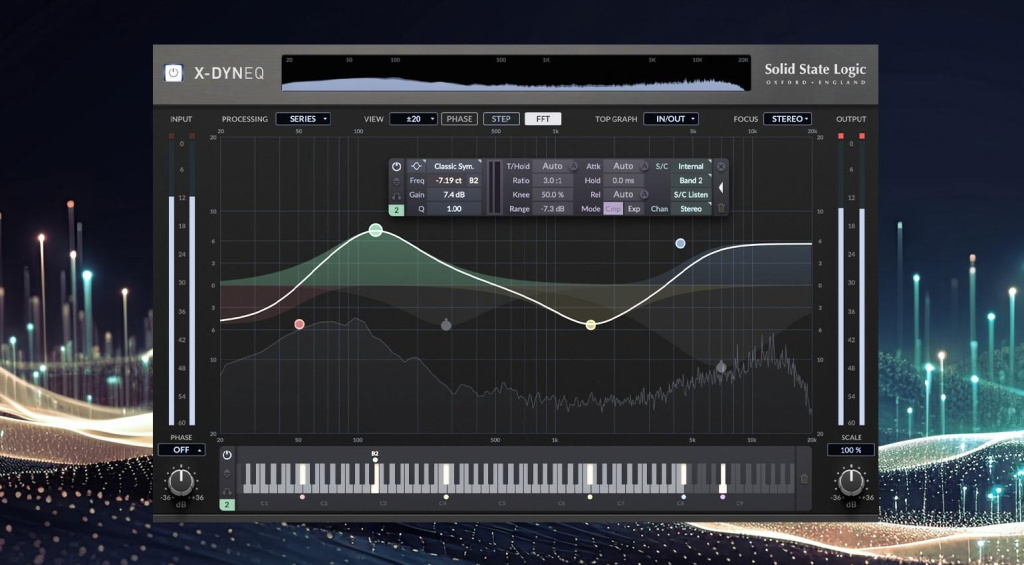Select Cmp dynamics mode
Screen dimensions: 1024x565
pyautogui.click(x=613, y=209)
